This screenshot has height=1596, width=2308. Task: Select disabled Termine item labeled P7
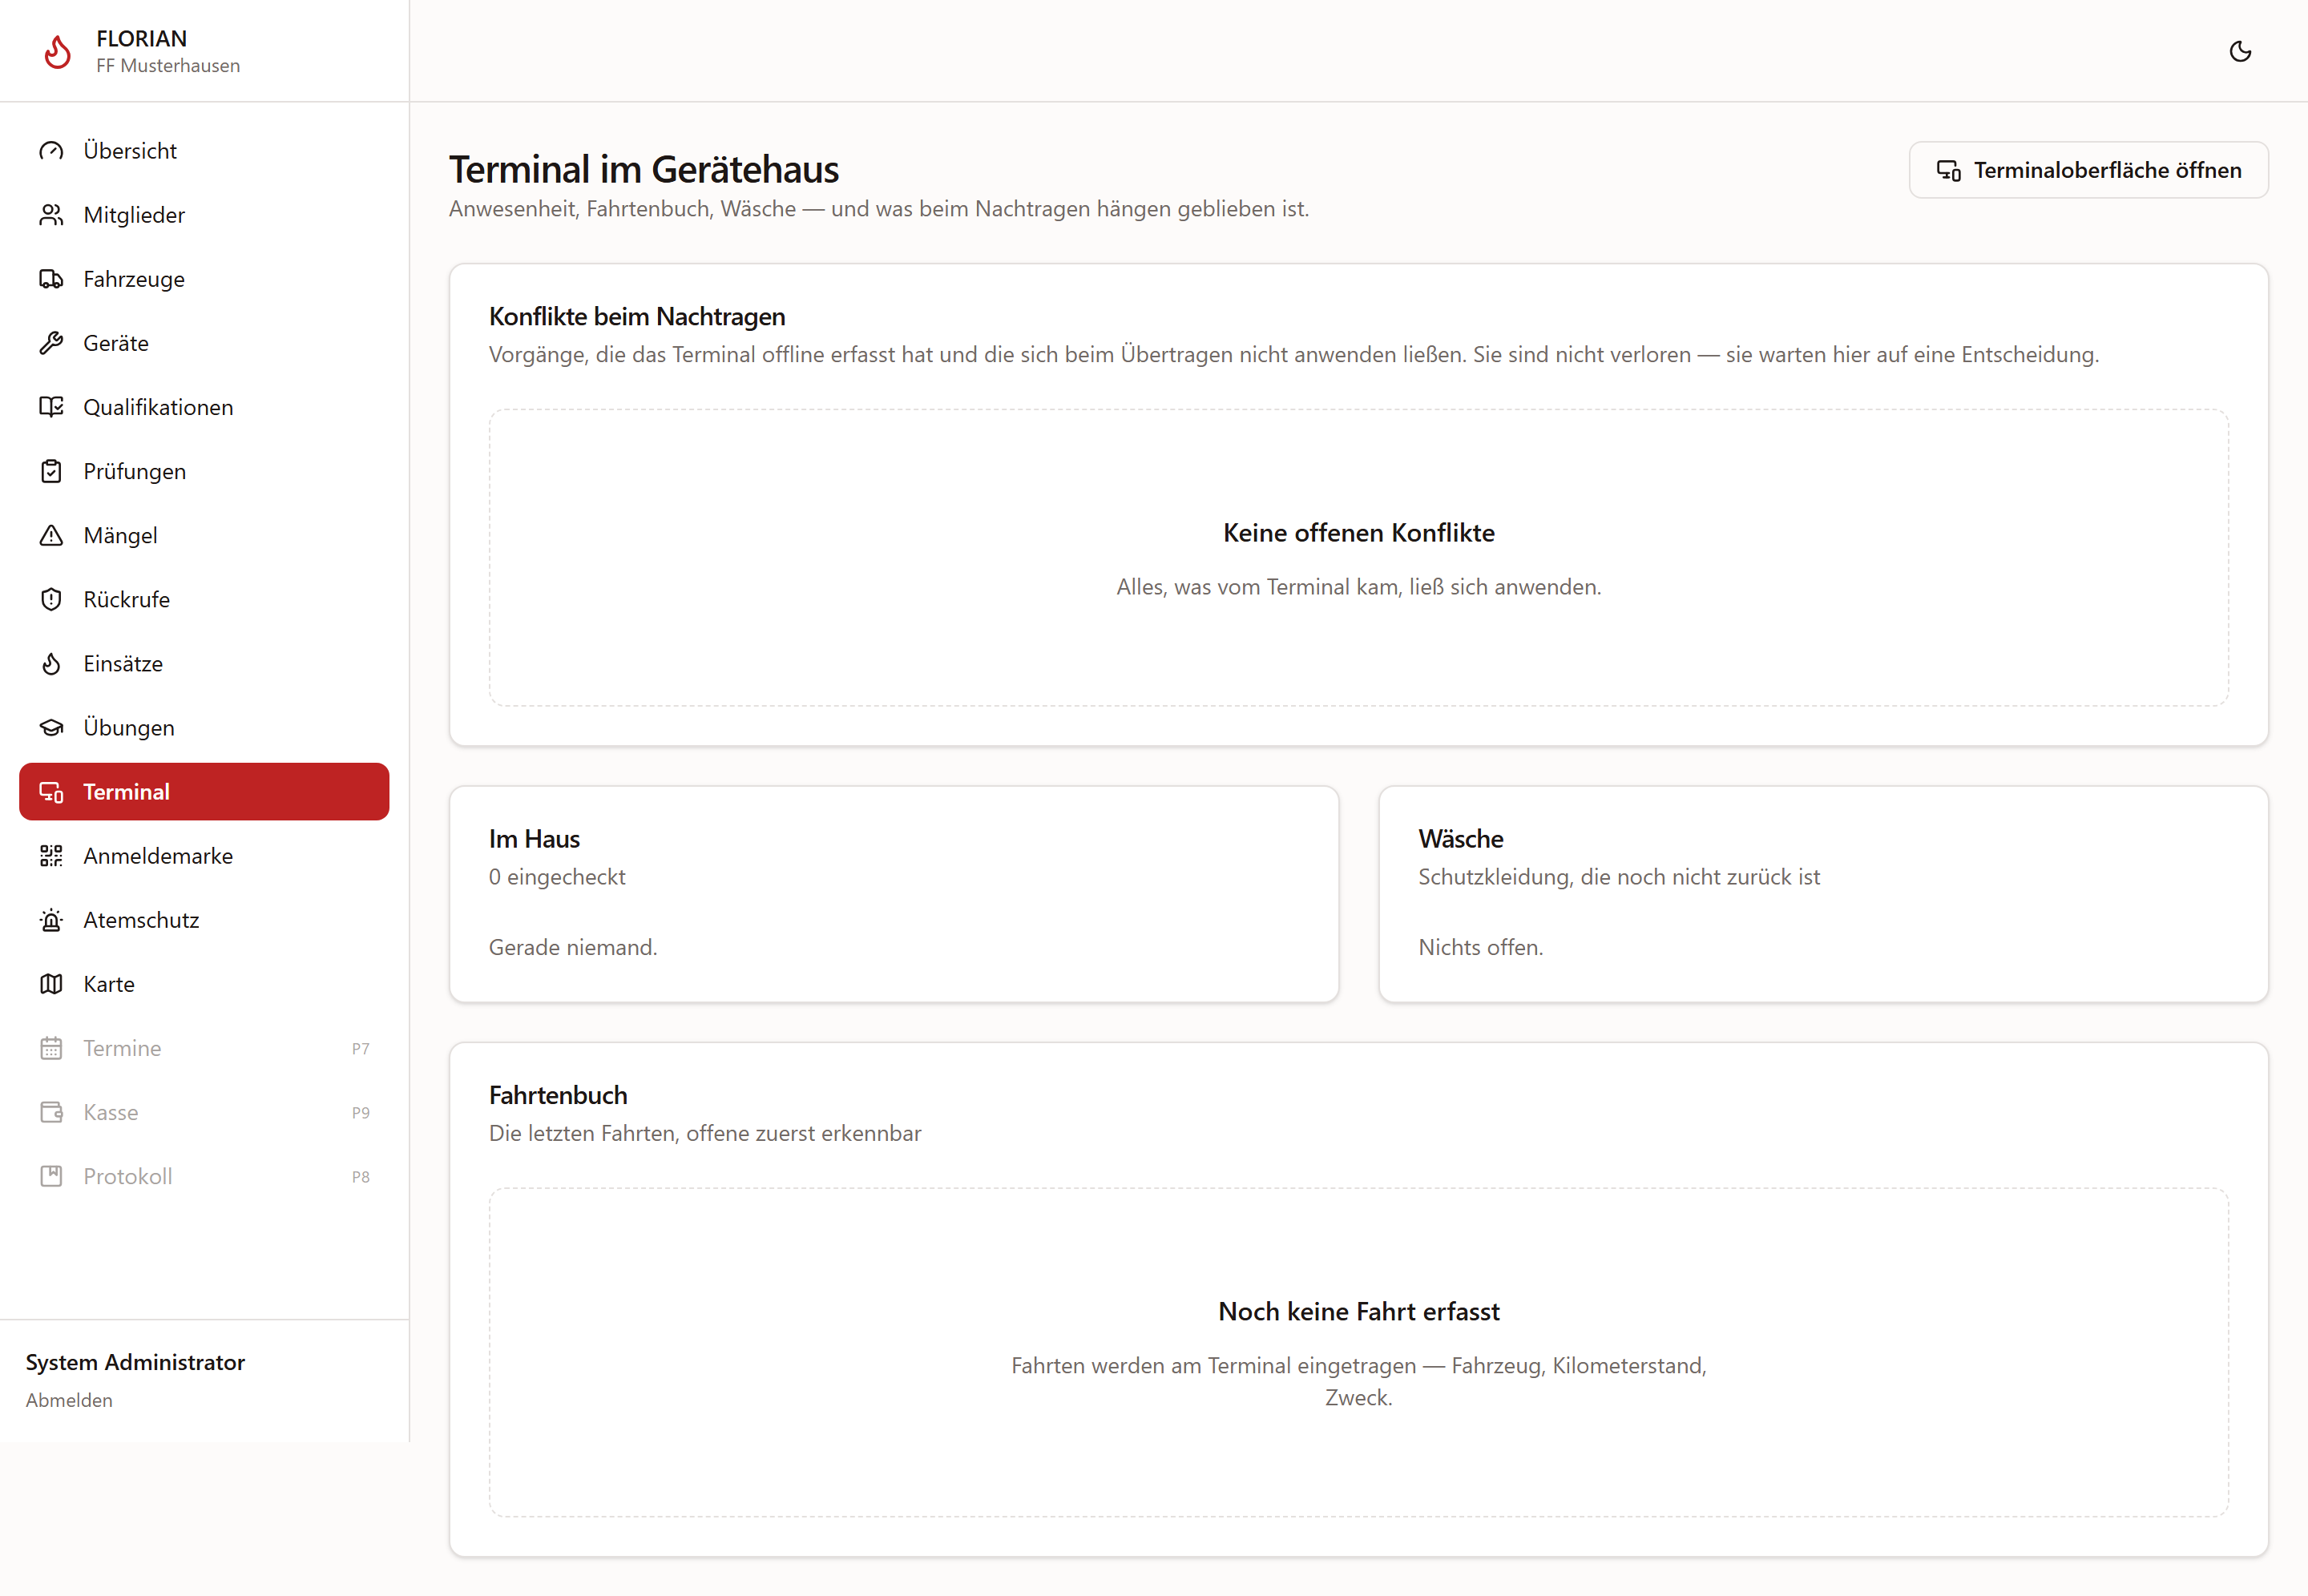tap(204, 1048)
